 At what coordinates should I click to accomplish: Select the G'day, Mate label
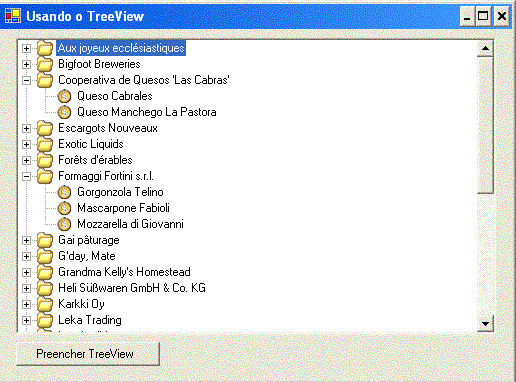click(87, 256)
